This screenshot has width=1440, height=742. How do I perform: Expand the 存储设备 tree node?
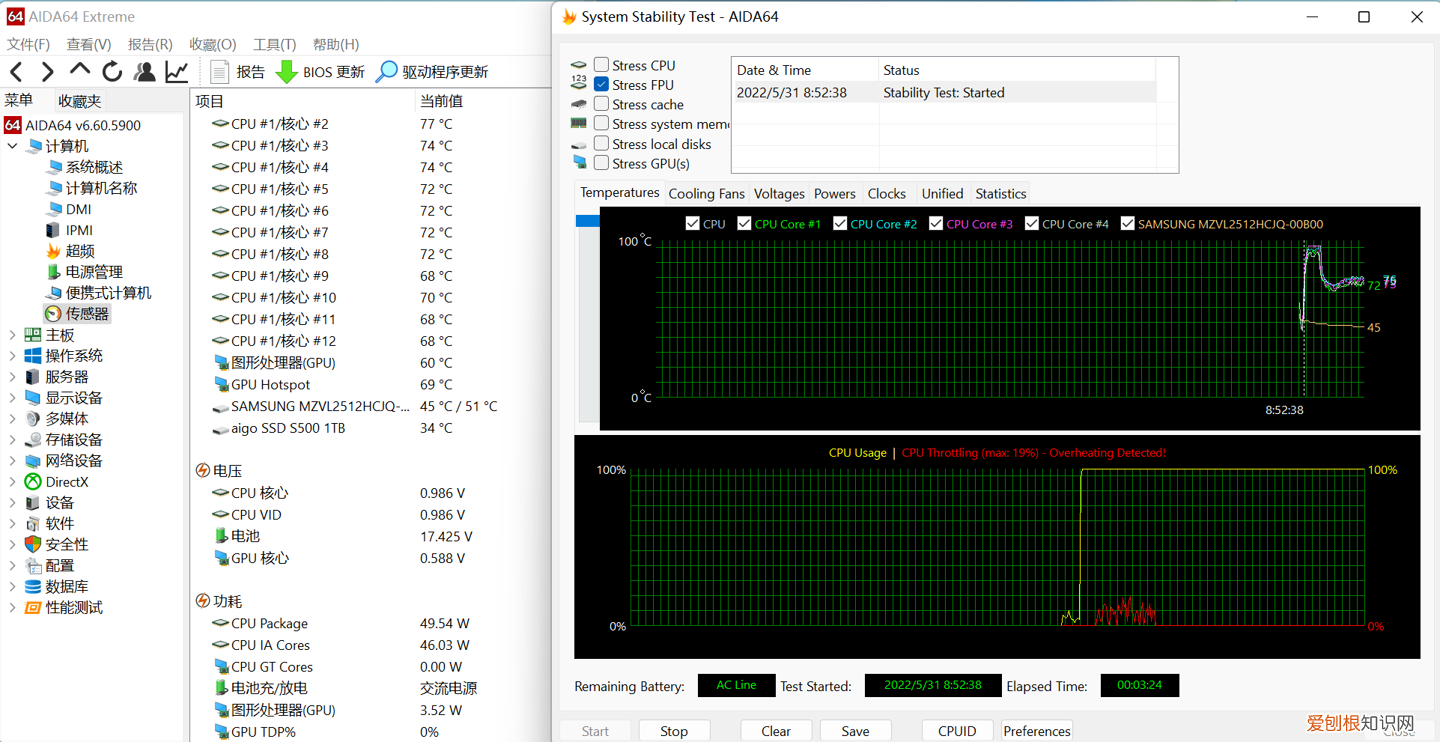coord(12,440)
